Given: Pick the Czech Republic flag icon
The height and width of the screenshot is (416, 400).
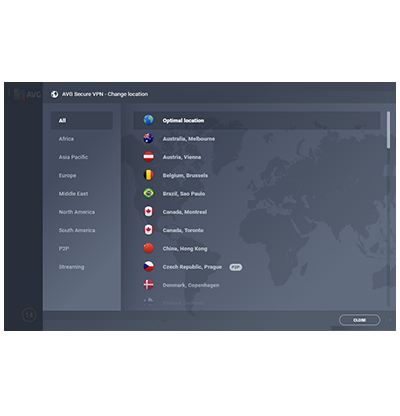Looking at the screenshot, I should click(148, 267).
